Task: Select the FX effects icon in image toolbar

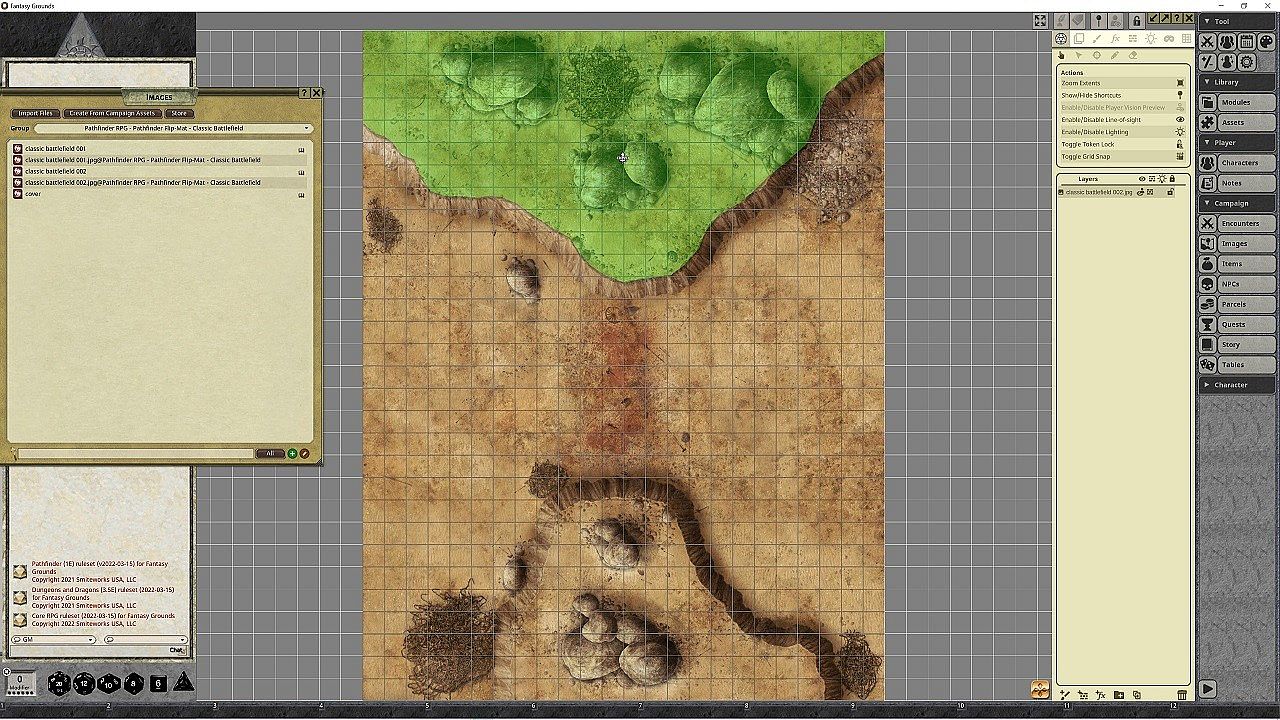Action: click(x=1115, y=39)
